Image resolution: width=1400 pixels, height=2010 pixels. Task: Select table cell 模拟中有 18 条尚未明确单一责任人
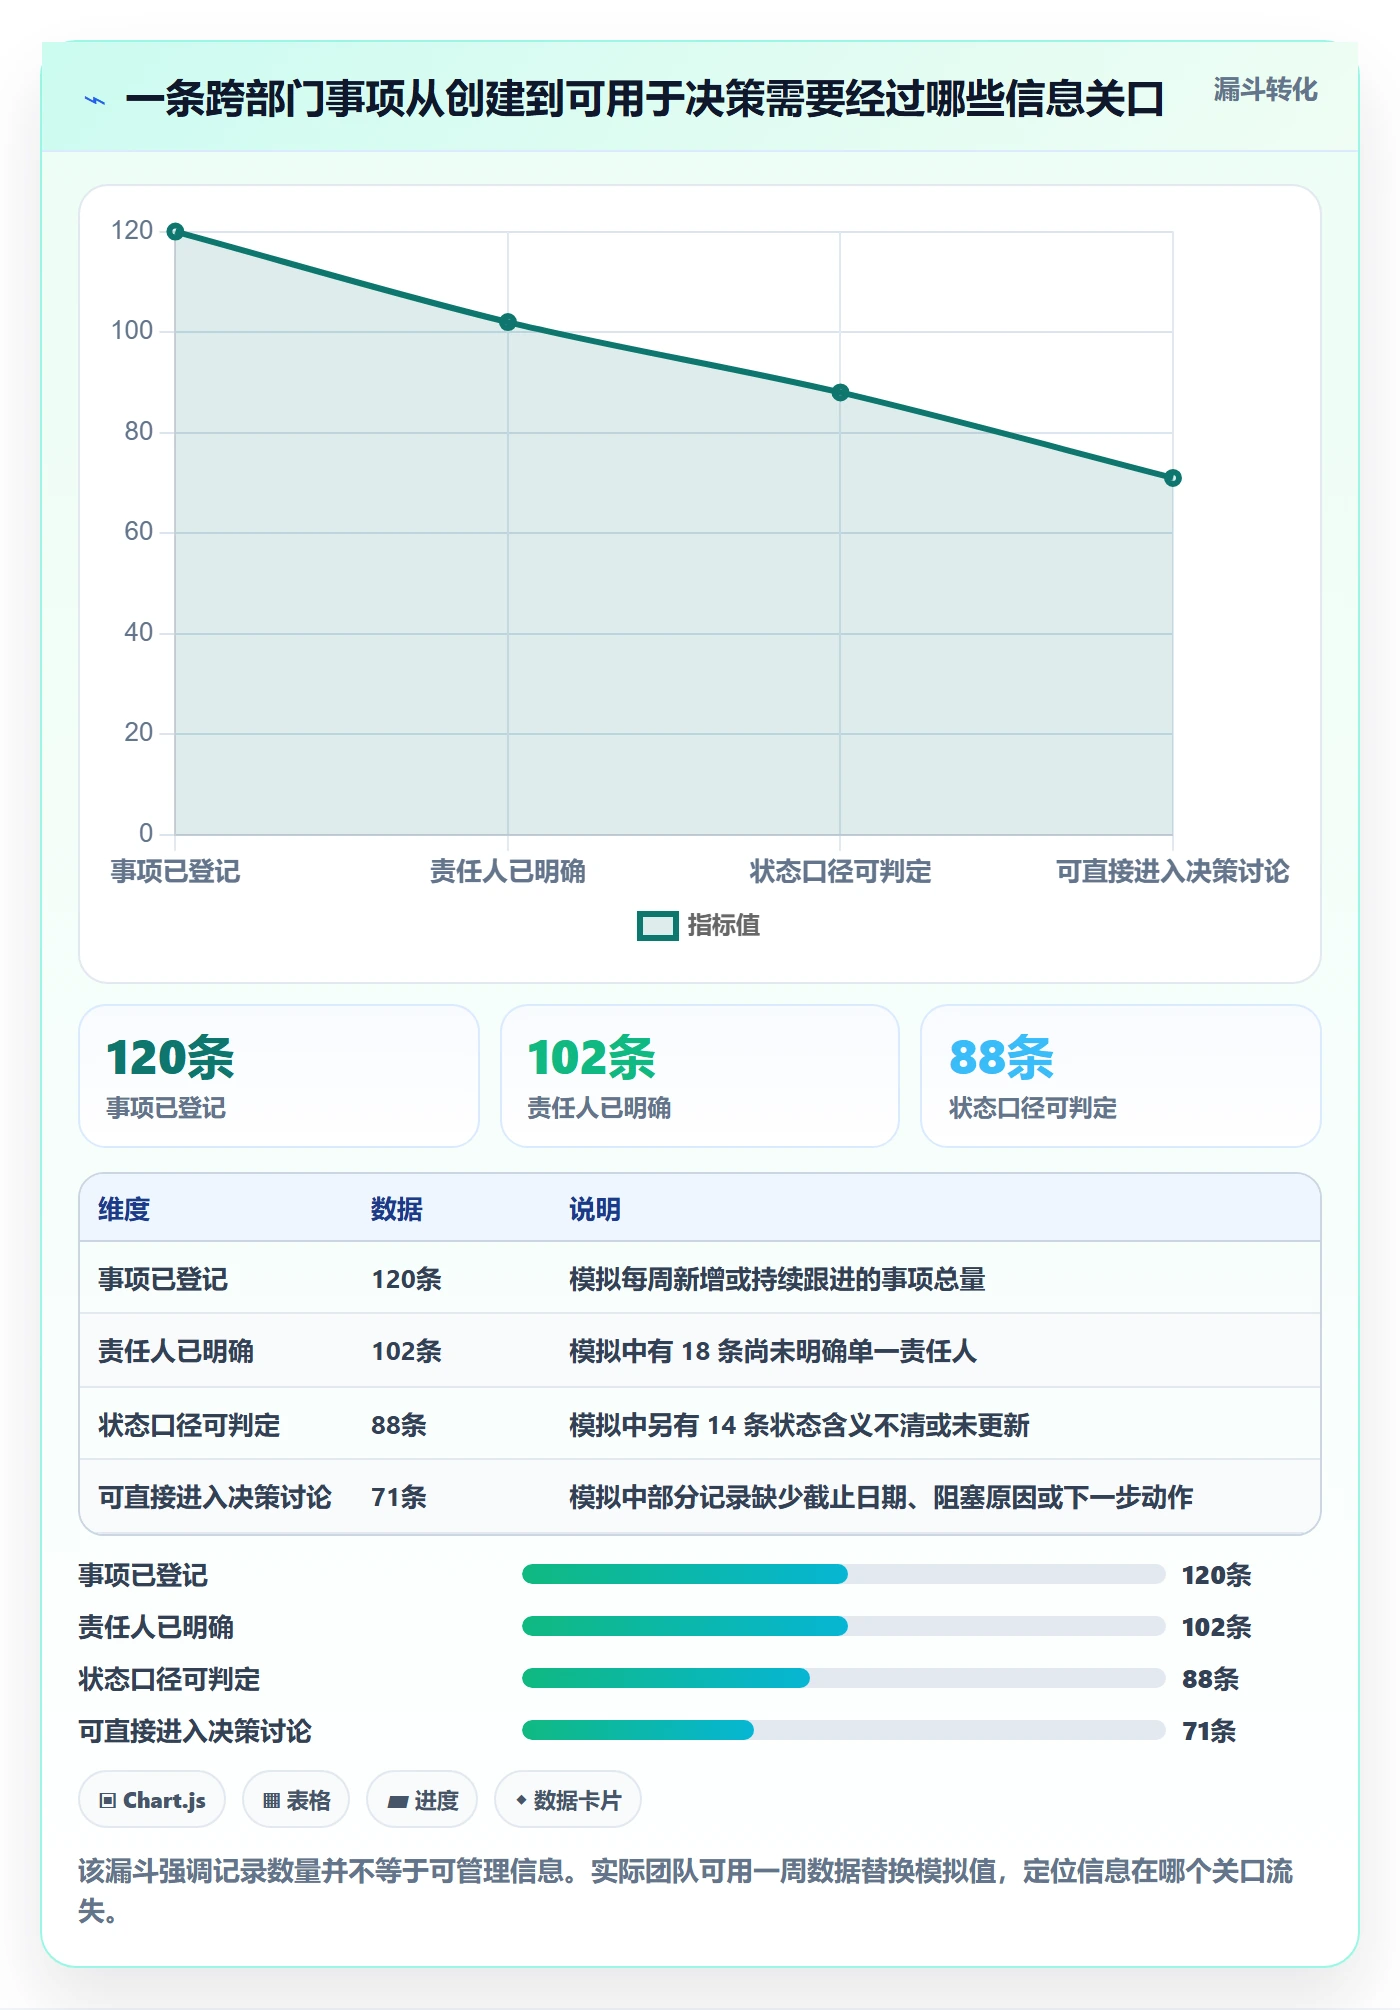coord(773,1351)
